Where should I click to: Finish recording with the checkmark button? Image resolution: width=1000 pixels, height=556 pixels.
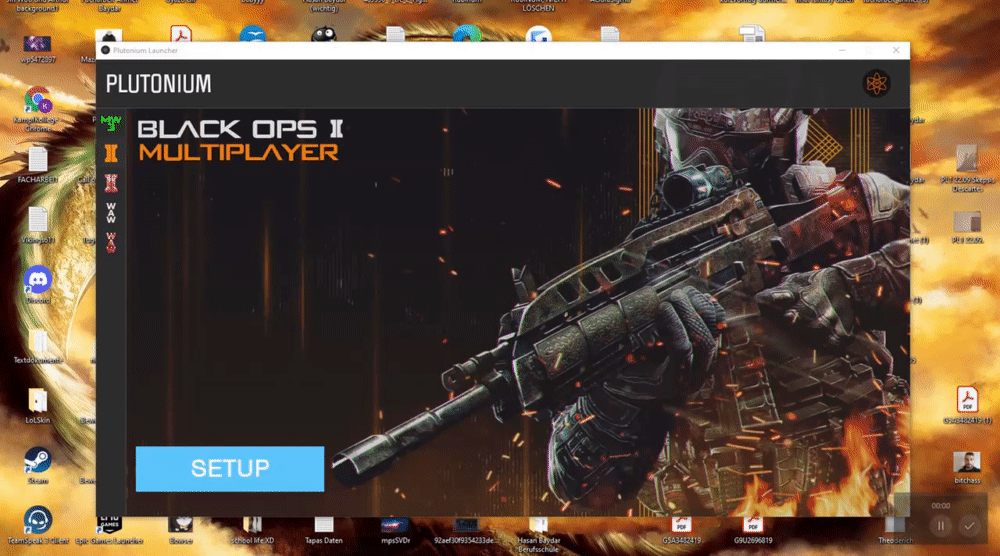(x=969, y=526)
